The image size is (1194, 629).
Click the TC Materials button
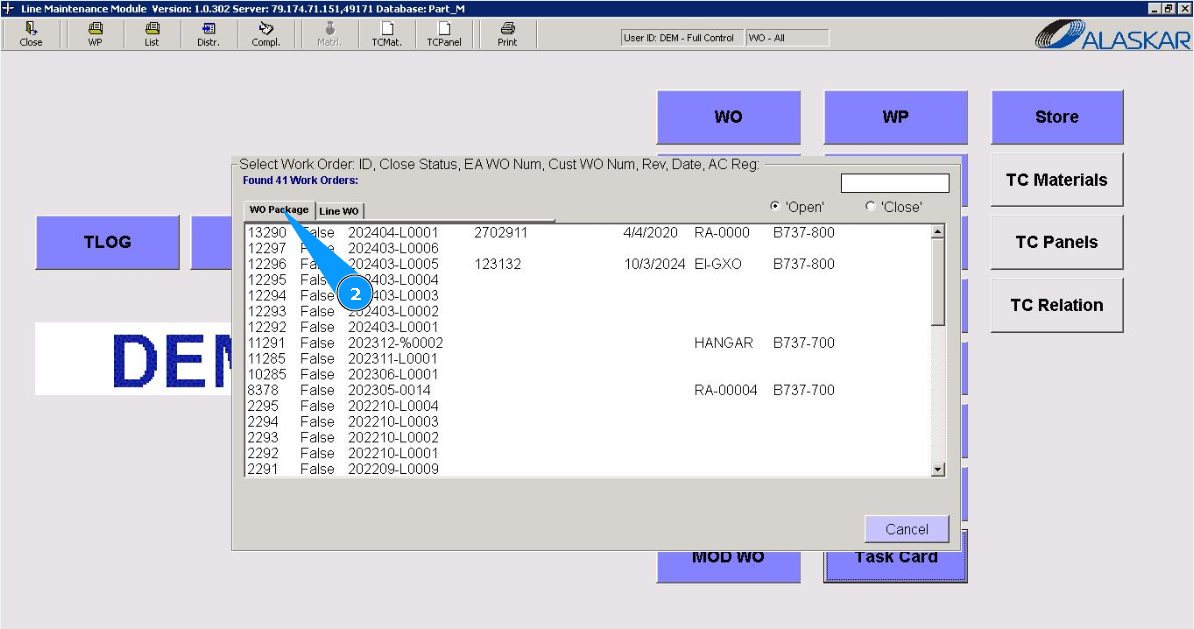coord(1056,180)
